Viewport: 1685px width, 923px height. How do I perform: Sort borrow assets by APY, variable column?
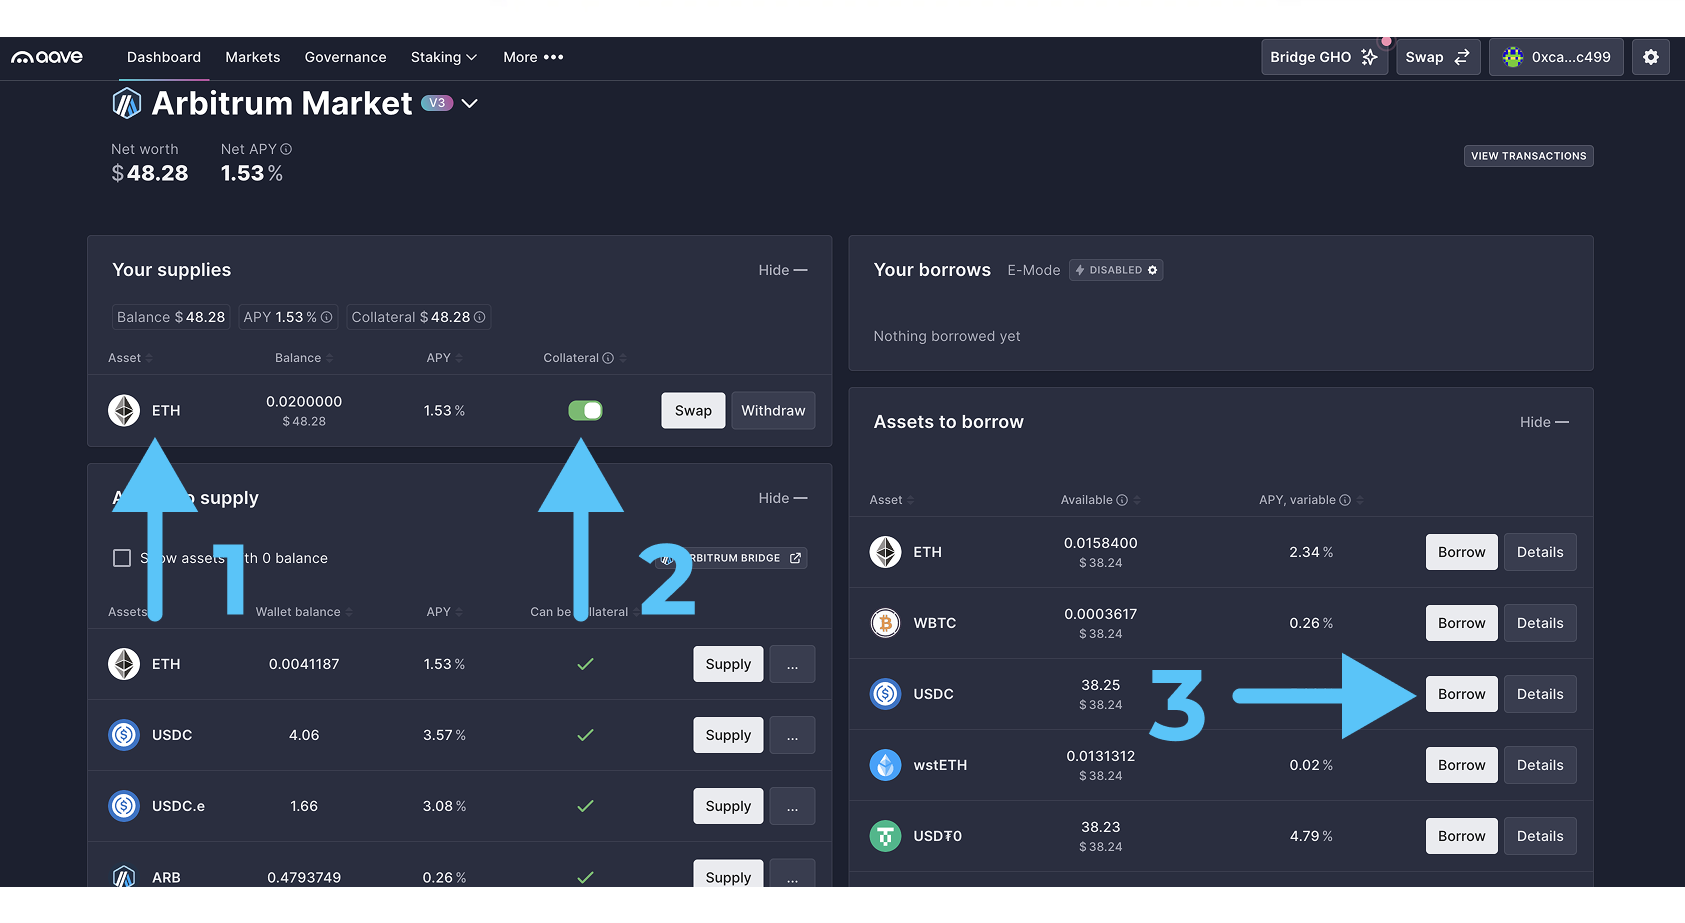tap(1297, 500)
